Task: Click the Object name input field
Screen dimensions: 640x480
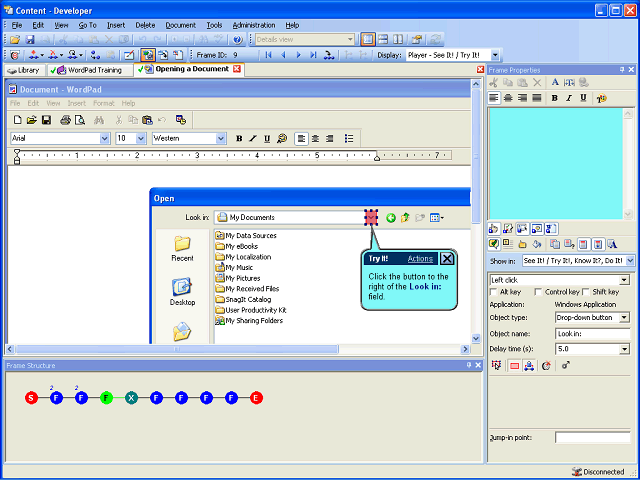Action: click(593, 333)
